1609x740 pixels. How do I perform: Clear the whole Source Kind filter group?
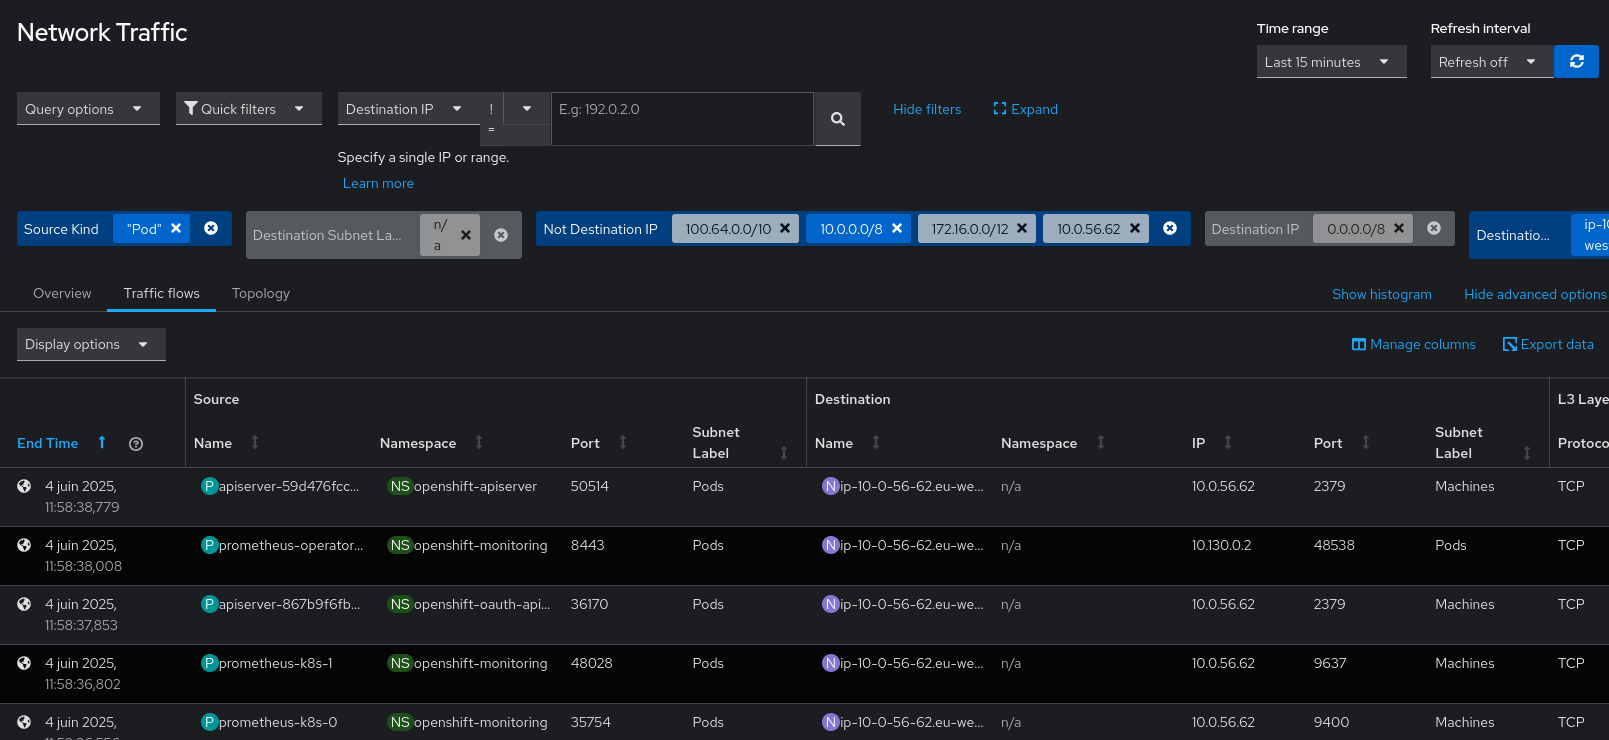211,229
